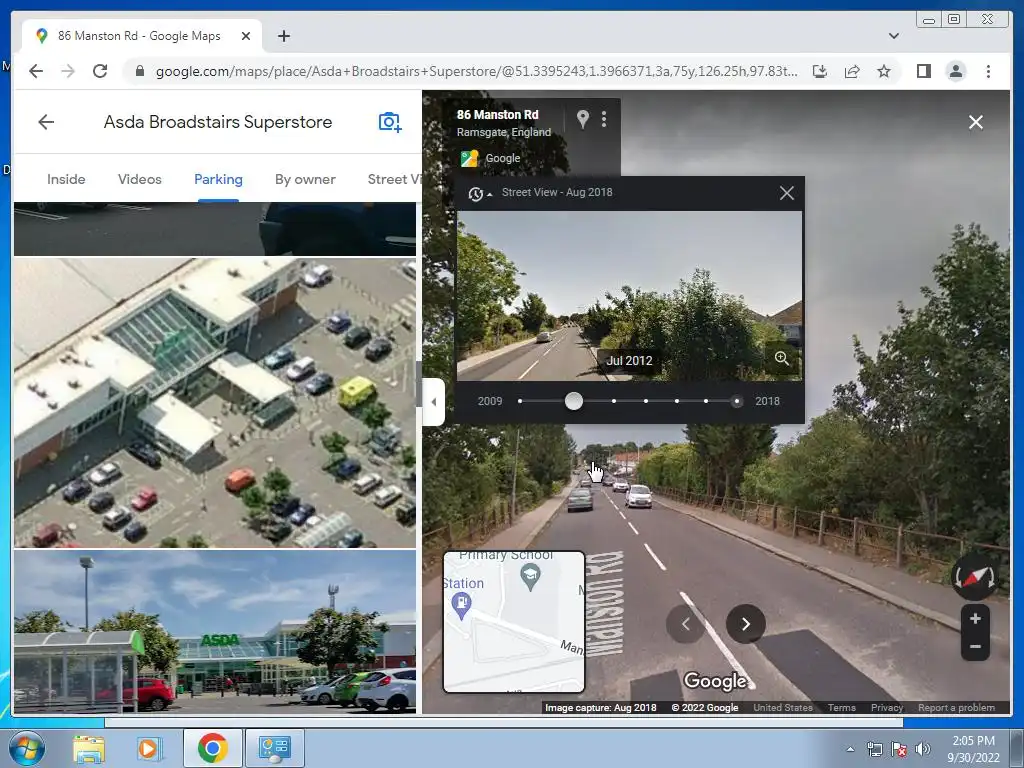
Task: Click the location pin icon for 86 Manston Rd
Action: click(x=583, y=119)
